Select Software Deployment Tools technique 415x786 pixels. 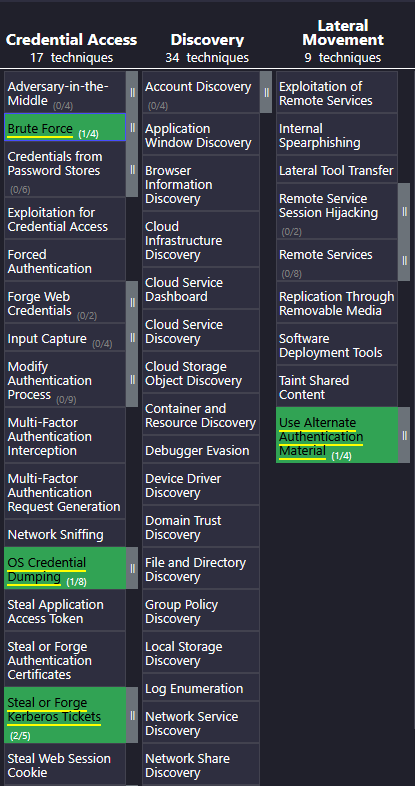(x=337, y=344)
